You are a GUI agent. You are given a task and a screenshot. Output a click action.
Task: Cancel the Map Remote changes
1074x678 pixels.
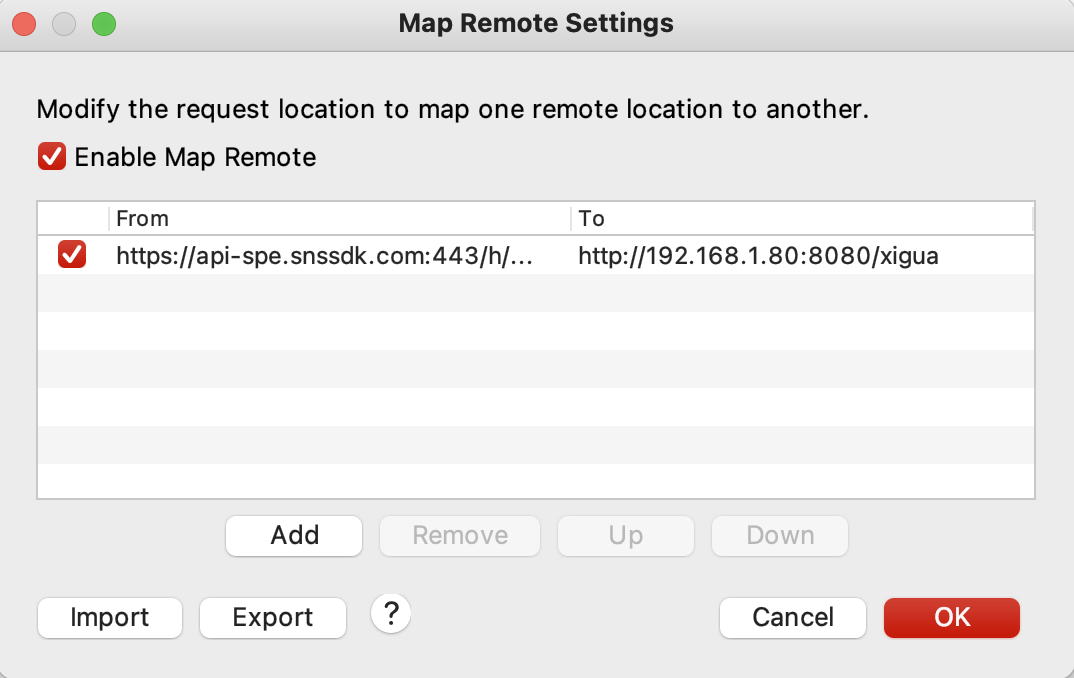point(792,618)
